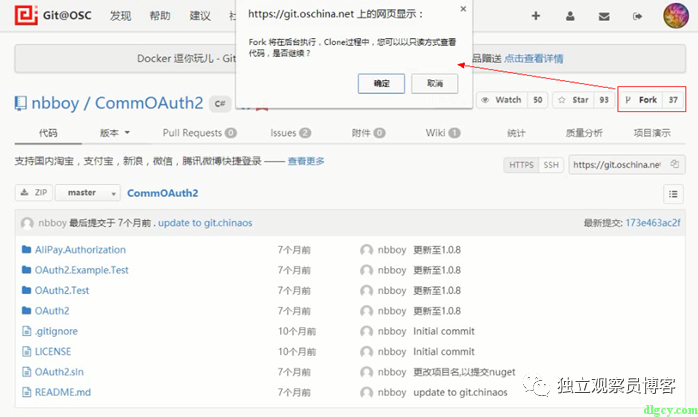Download the repository as ZIP
This screenshot has height=417, width=698.
tap(34, 192)
